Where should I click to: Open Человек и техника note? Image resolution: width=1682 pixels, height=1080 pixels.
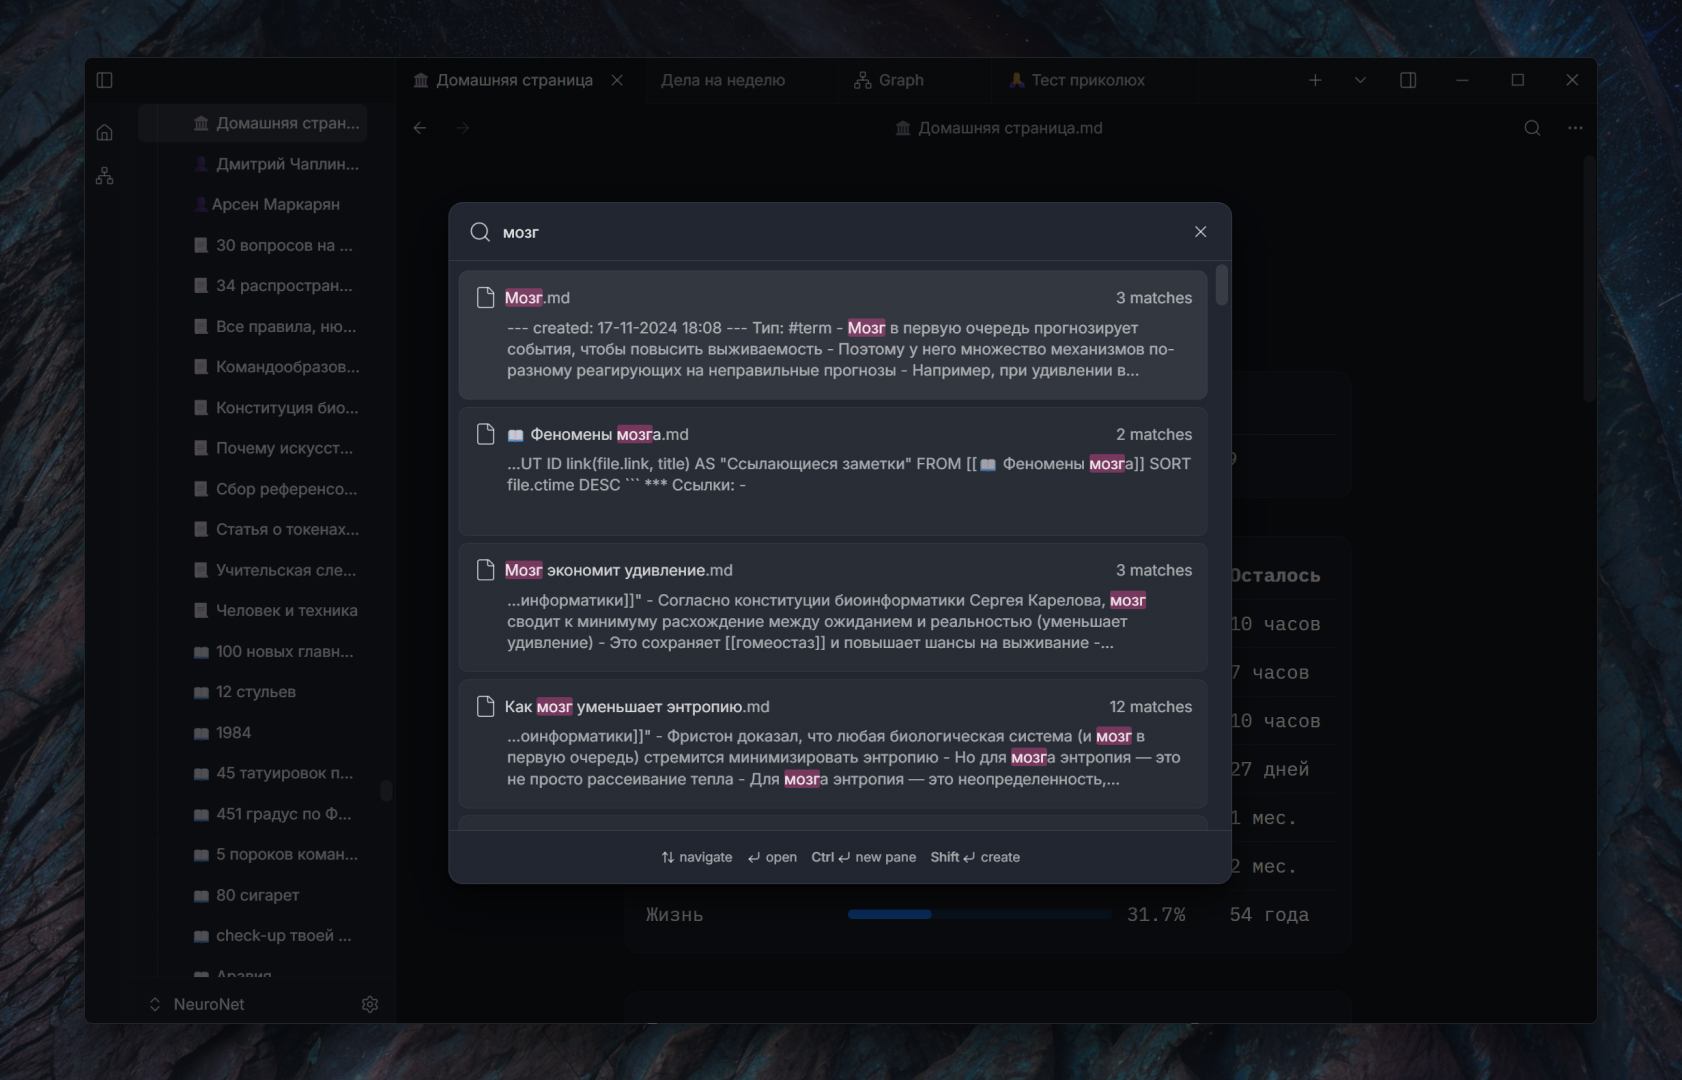pyautogui.click(x=276, y=610)
